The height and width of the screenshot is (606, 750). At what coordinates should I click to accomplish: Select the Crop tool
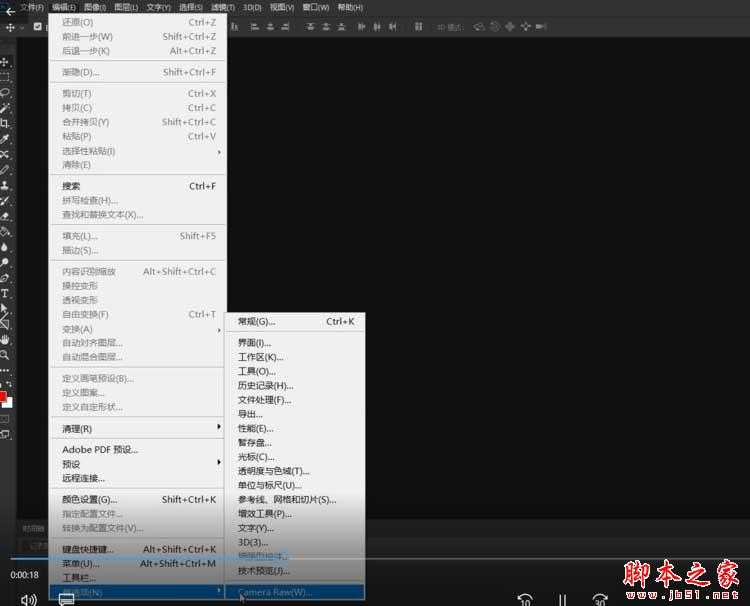pyautogui.click(x=5, y=123)
